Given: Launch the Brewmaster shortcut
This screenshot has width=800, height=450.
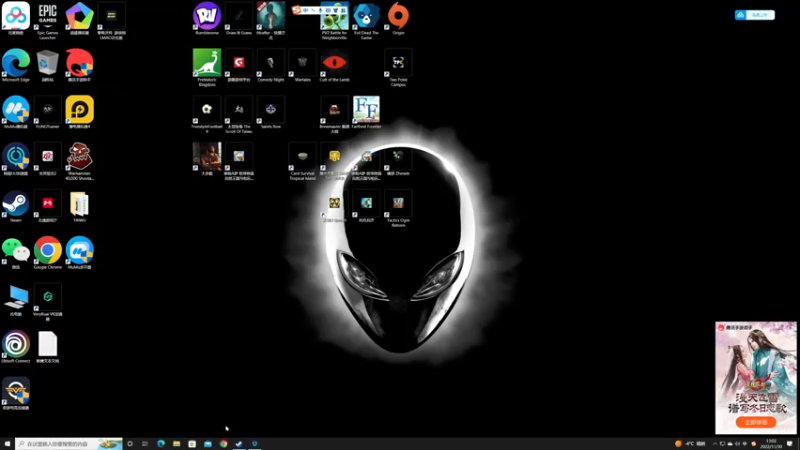Looking at the screenshot, I should (x=335, y=115).
